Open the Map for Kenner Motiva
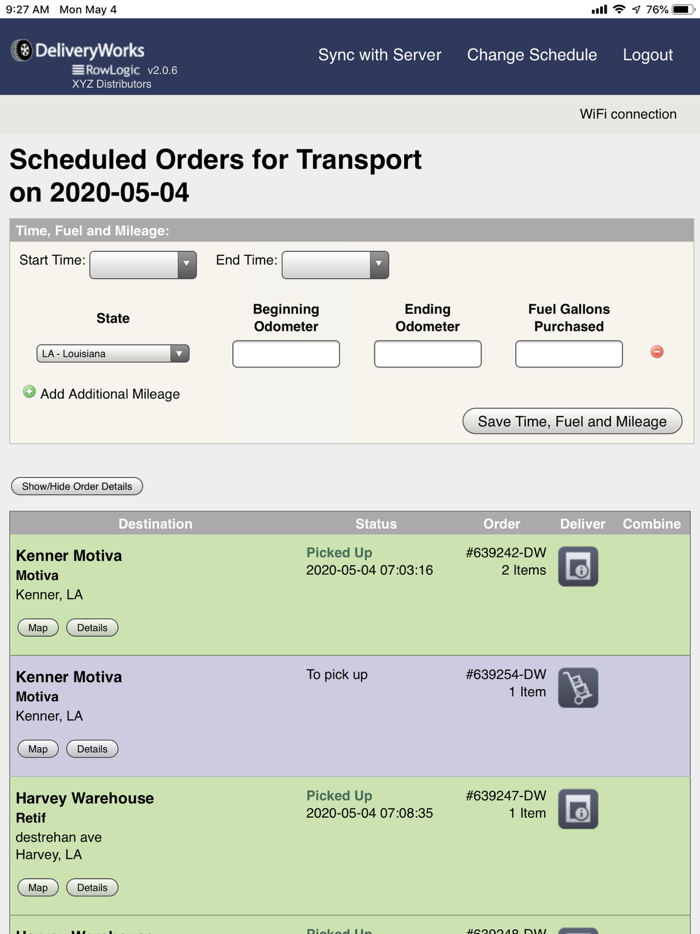Screen dimensions: 700x934 (37, 627)
